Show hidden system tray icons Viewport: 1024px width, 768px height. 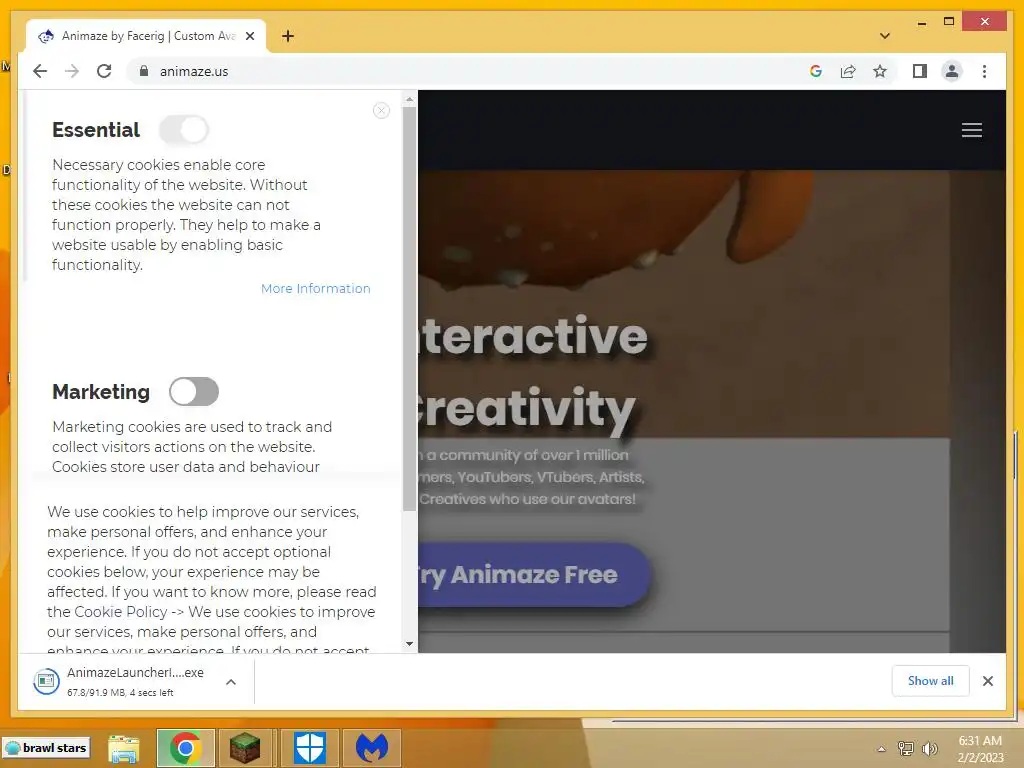tap(881, 749)
